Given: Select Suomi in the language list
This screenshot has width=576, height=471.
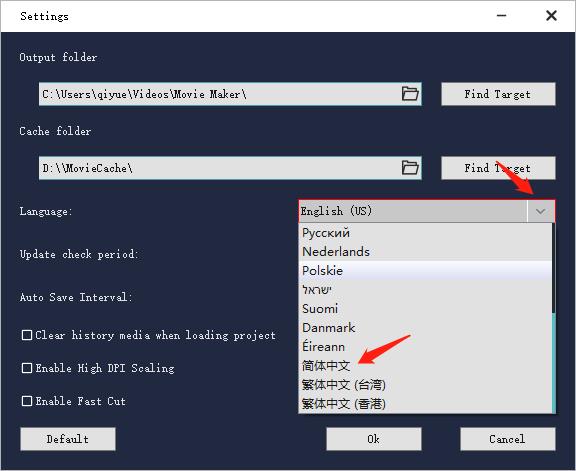Looking at the screenshot, I should click(425, 309).
